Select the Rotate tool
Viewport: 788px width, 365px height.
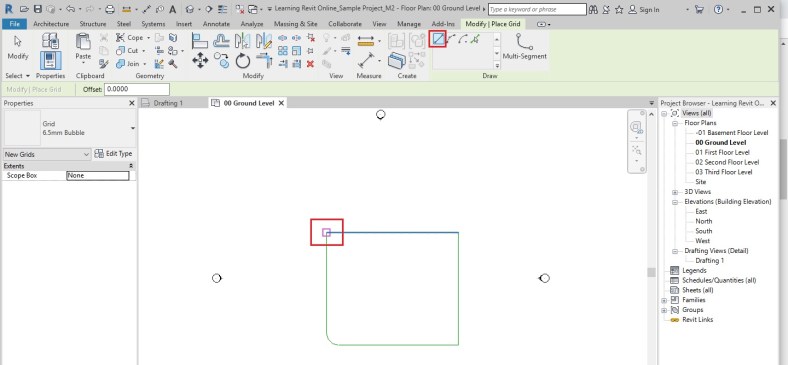point(243,61)
